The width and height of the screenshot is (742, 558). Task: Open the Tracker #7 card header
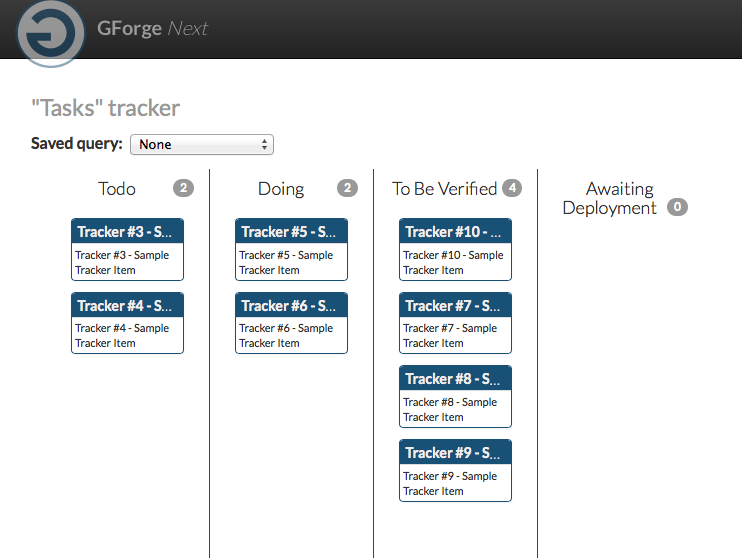coord(455,305)
